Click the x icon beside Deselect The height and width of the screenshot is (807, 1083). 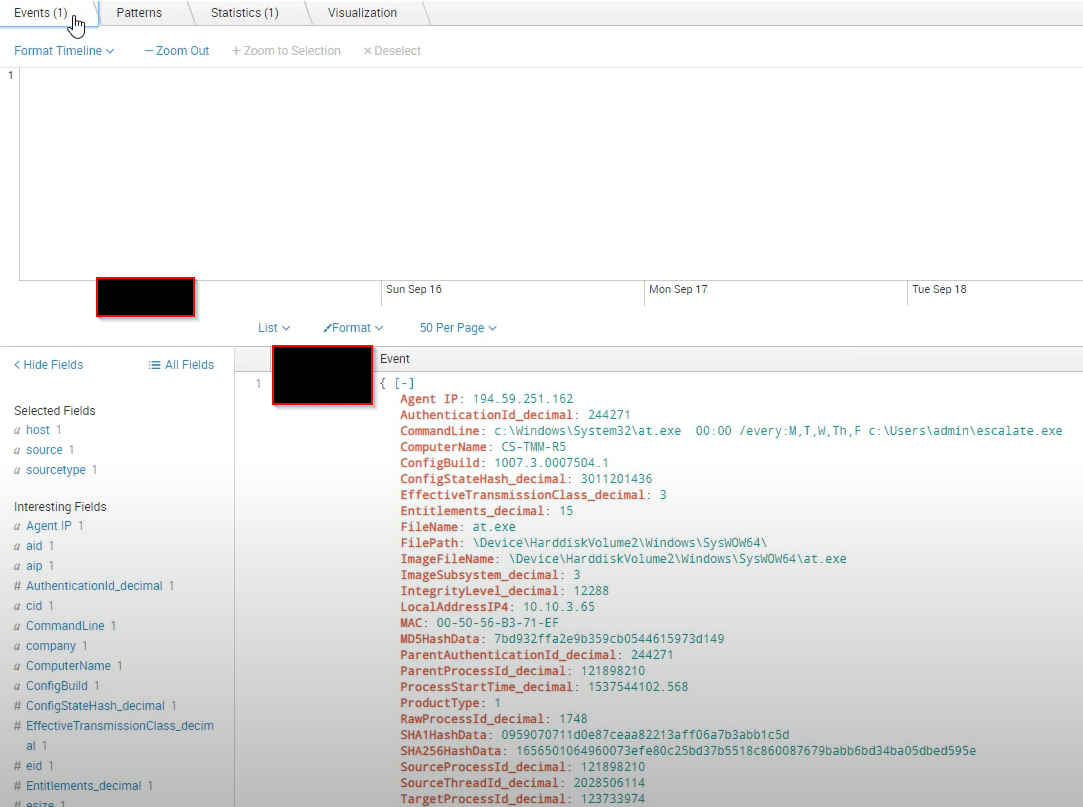coord(366,50)
